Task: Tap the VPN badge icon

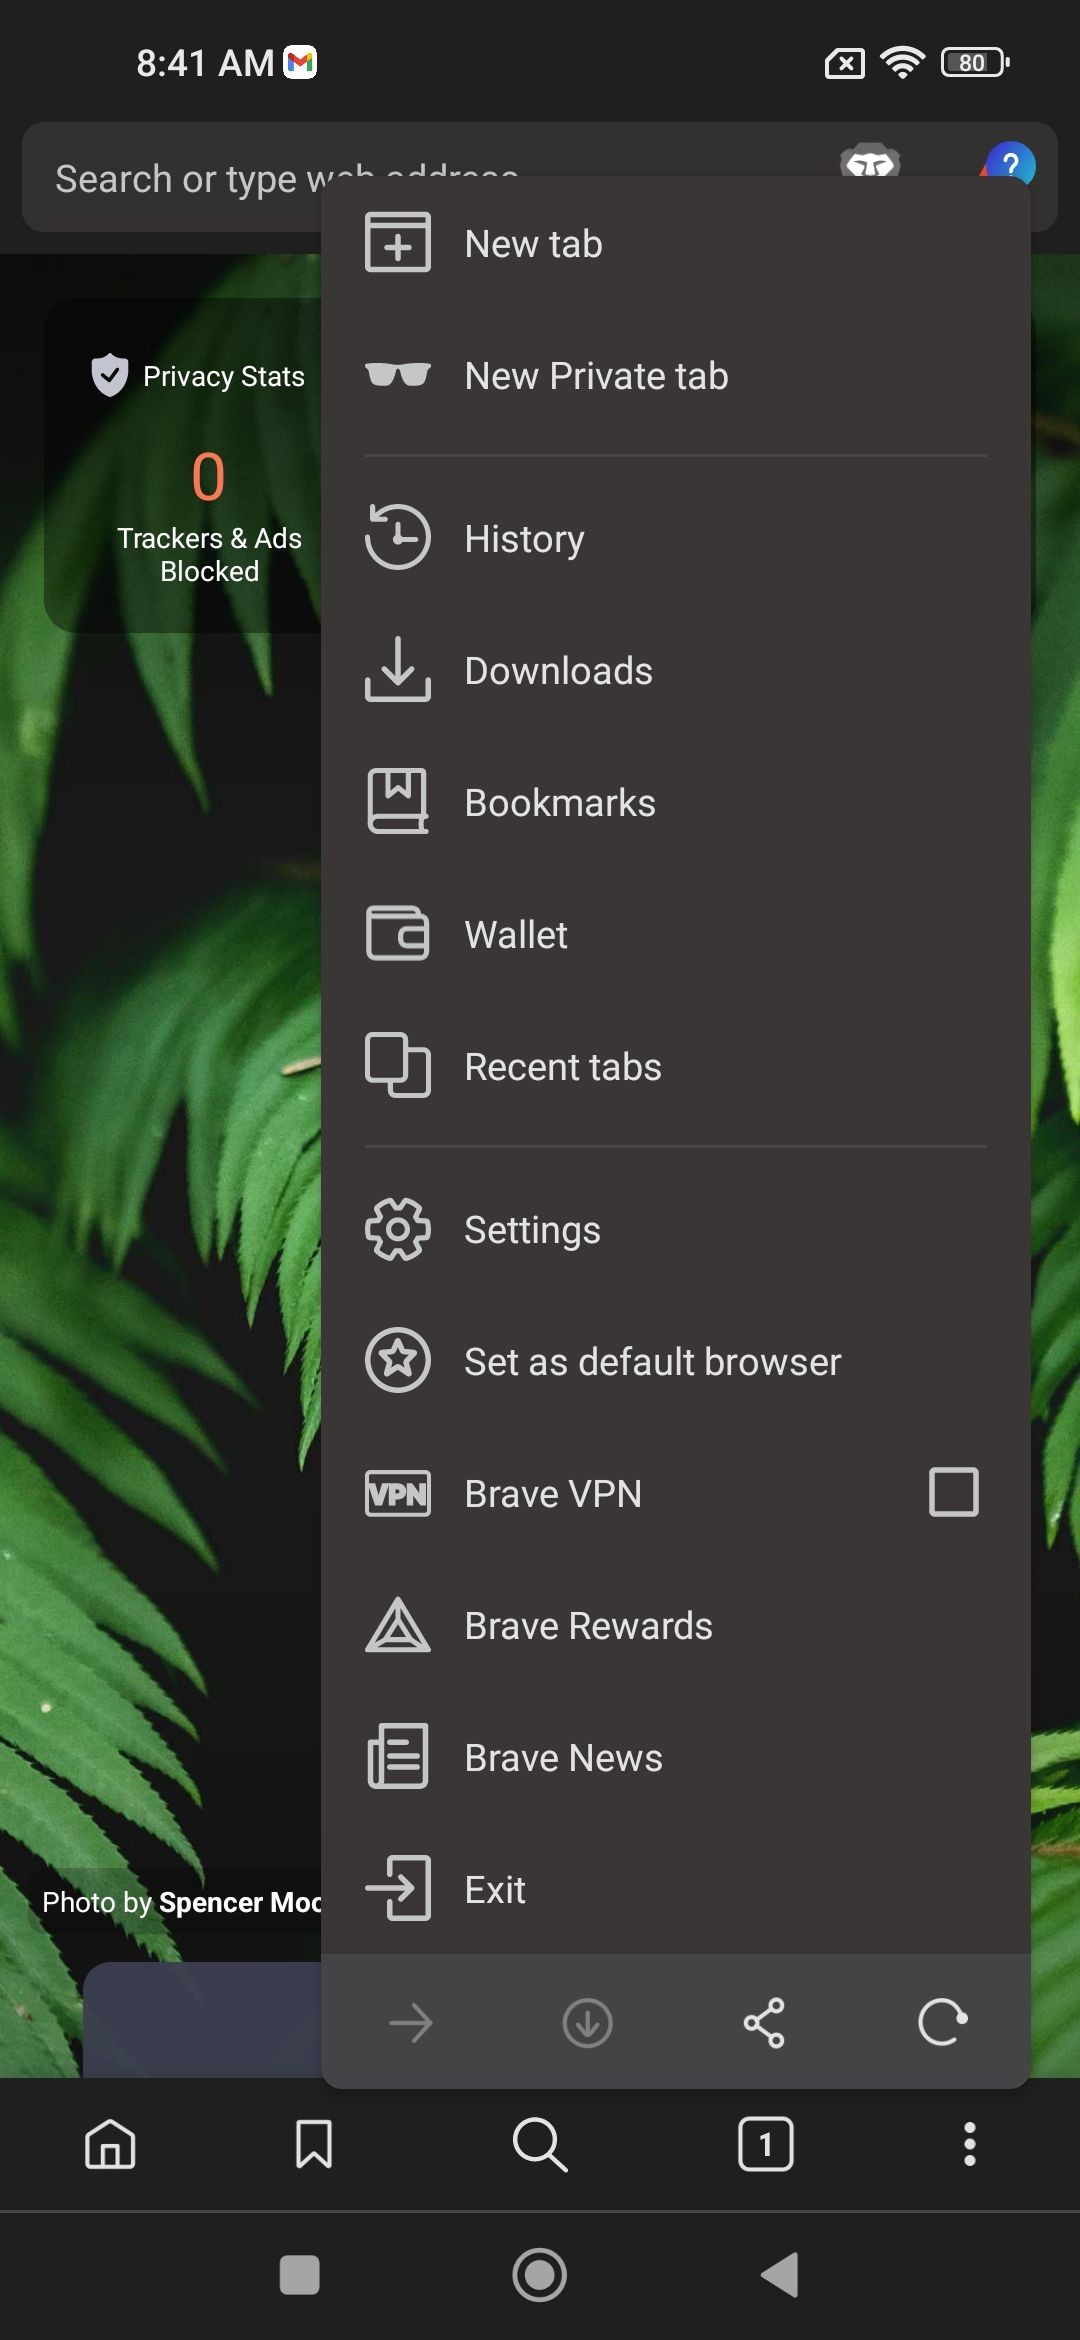Action: (398, 1493)
